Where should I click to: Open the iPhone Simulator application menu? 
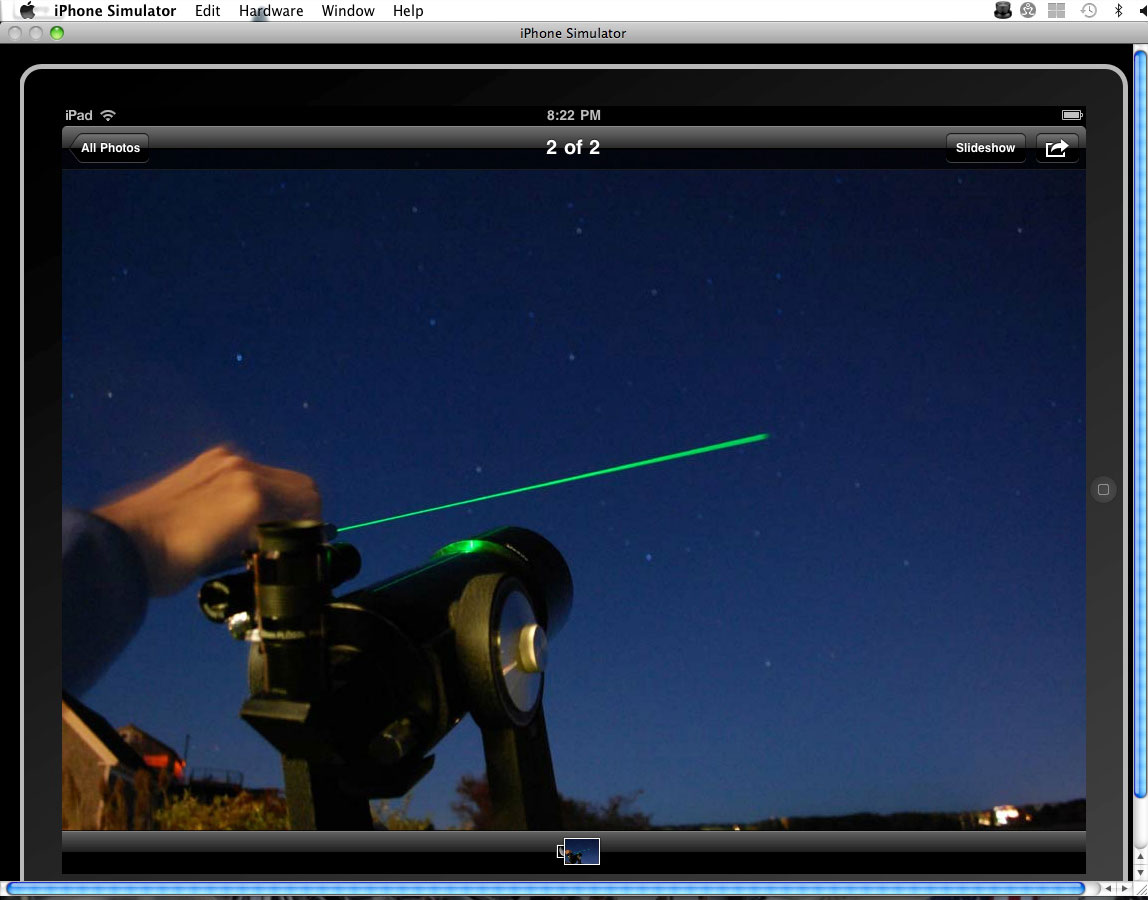115,11
